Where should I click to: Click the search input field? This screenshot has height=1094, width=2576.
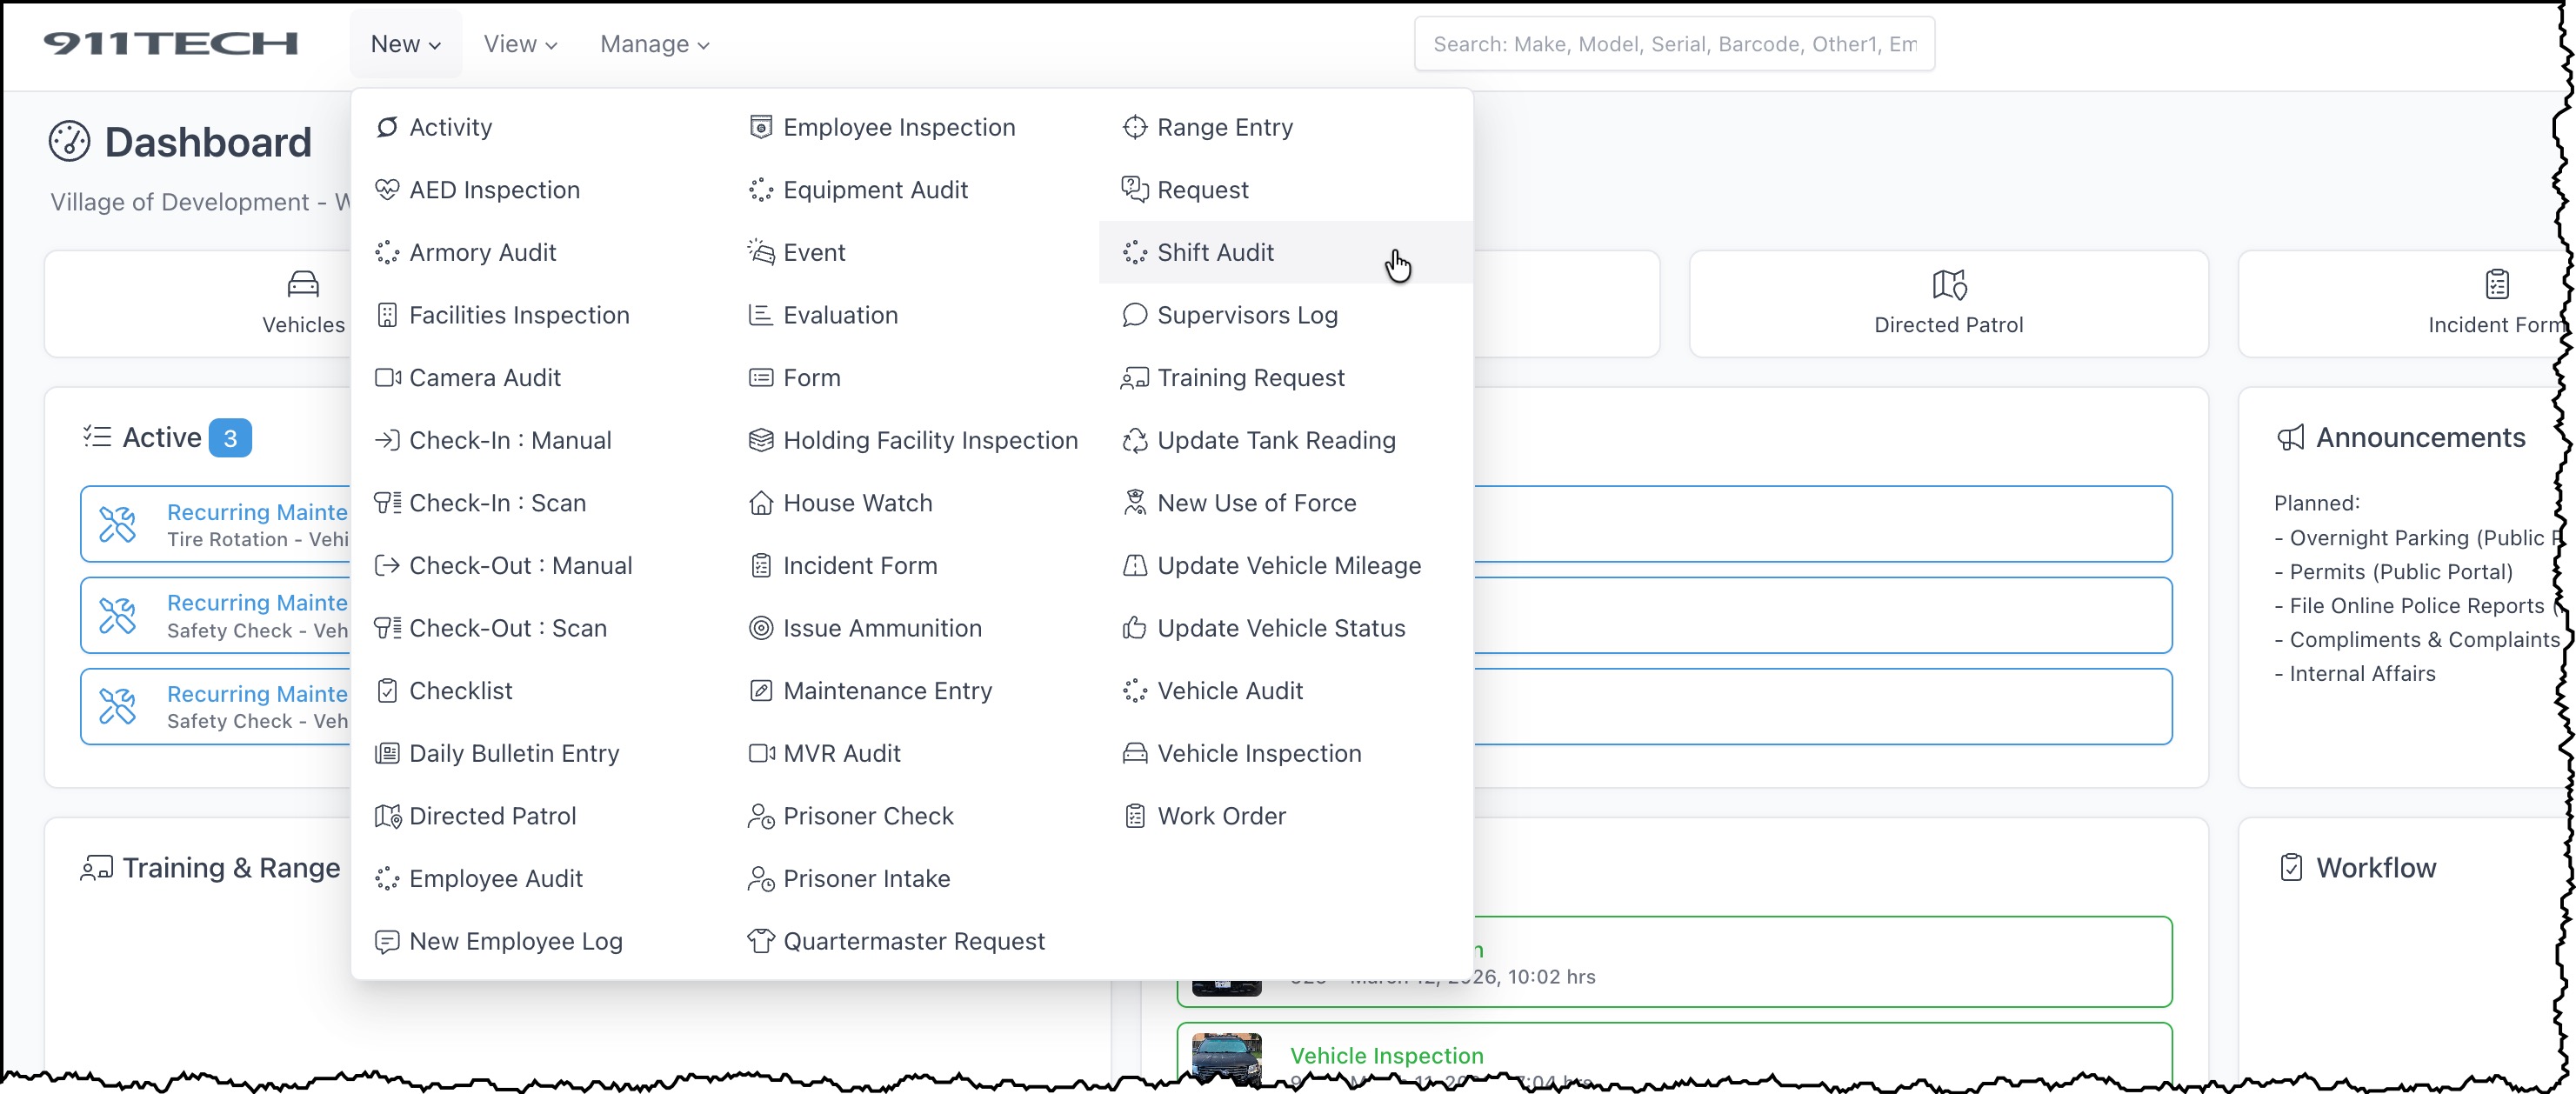pos(1673,44)
